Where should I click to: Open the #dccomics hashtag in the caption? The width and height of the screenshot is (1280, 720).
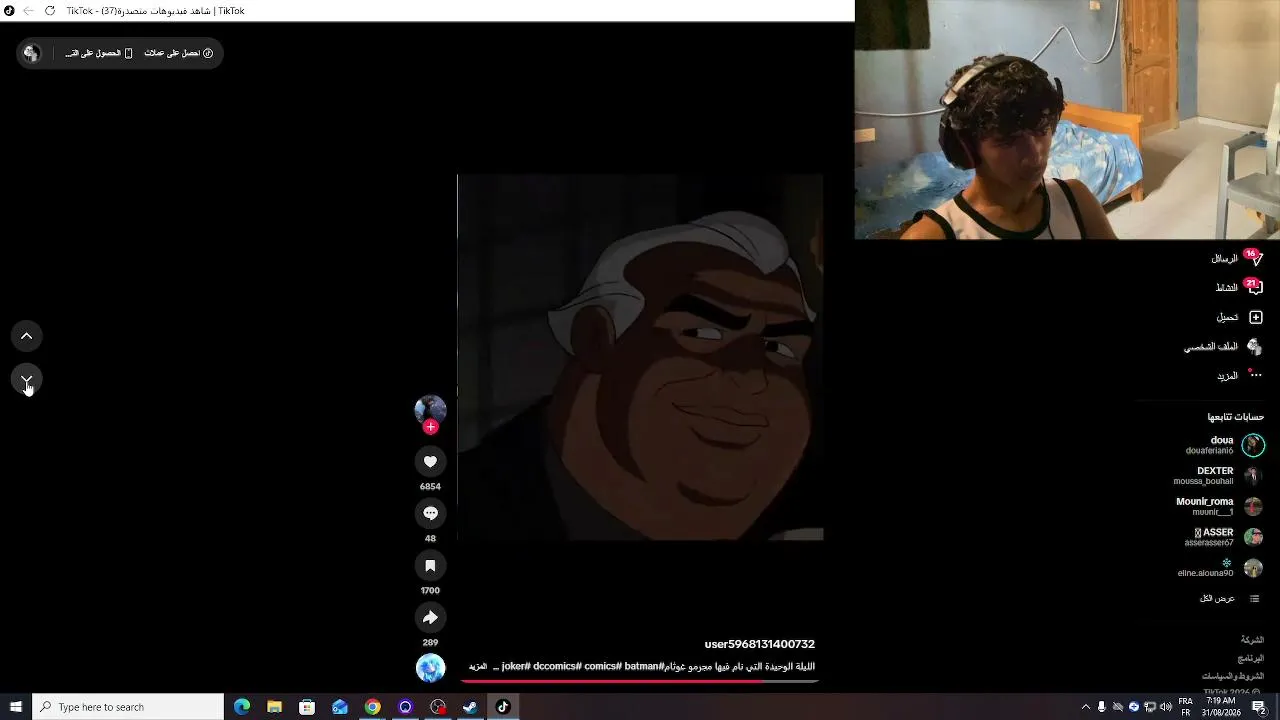click(x=557, y=666)
